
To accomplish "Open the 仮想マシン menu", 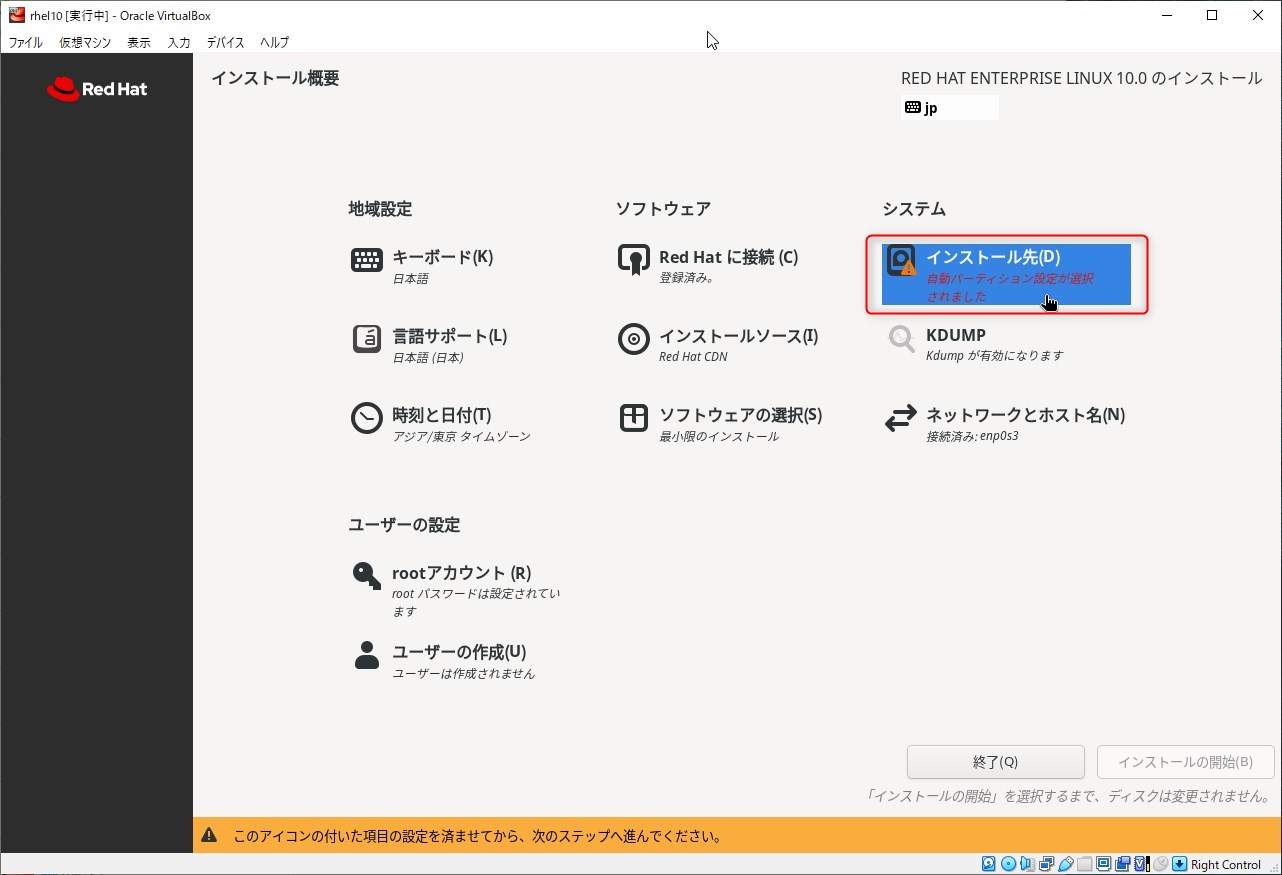I will (85, 43).
